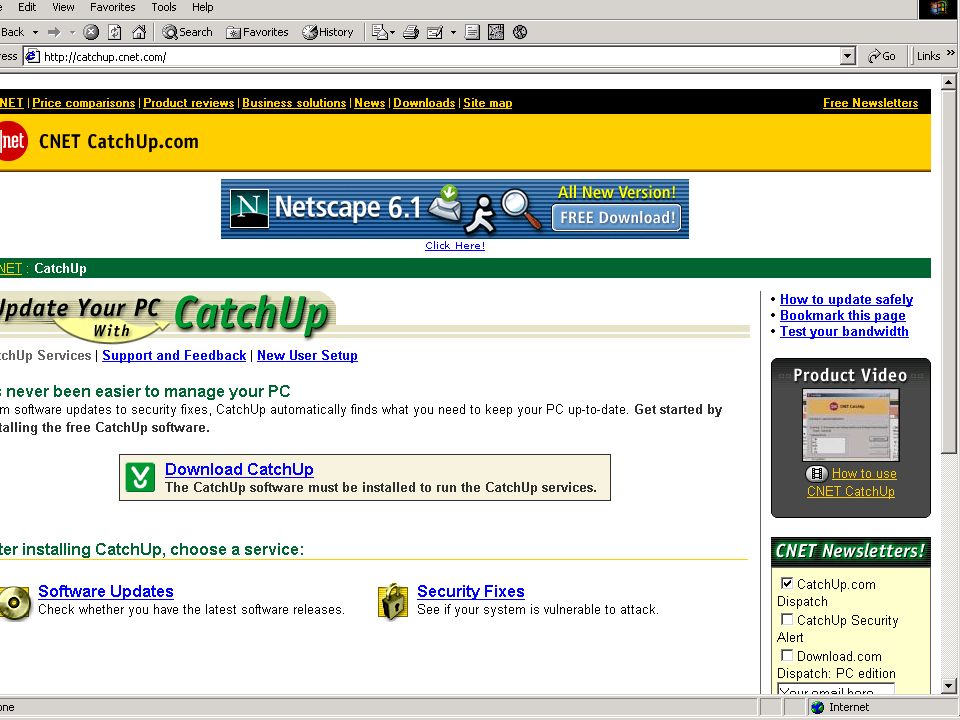The height and width of the screenshot is (720, 960).
Task: Open the Security Fixes link
Action: (471, 591)
